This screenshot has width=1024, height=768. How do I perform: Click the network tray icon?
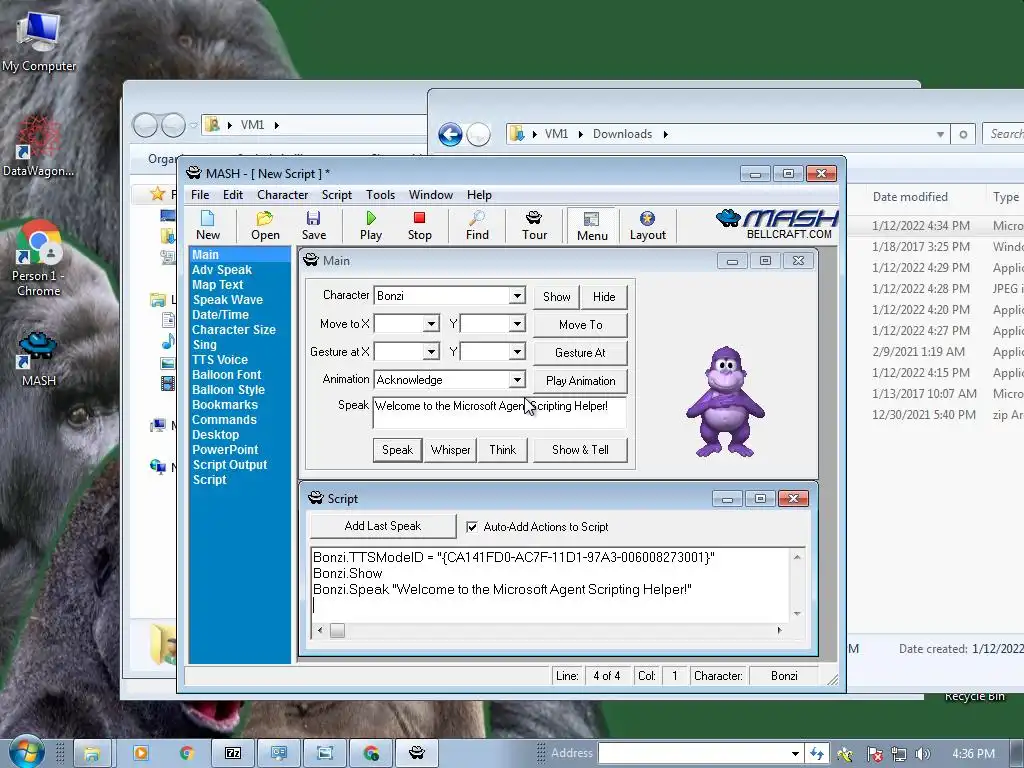899,754
